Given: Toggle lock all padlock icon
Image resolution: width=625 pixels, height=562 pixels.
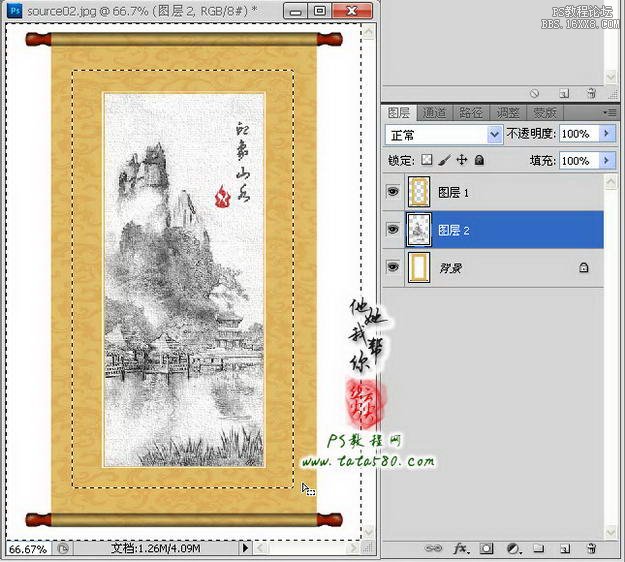Looking at the screenshot, I should pyautogui.click(x=480, y=160).
